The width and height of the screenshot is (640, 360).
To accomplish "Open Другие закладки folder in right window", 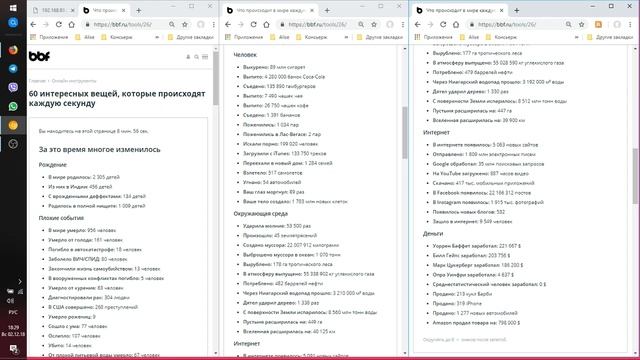I will coord(610,37).
